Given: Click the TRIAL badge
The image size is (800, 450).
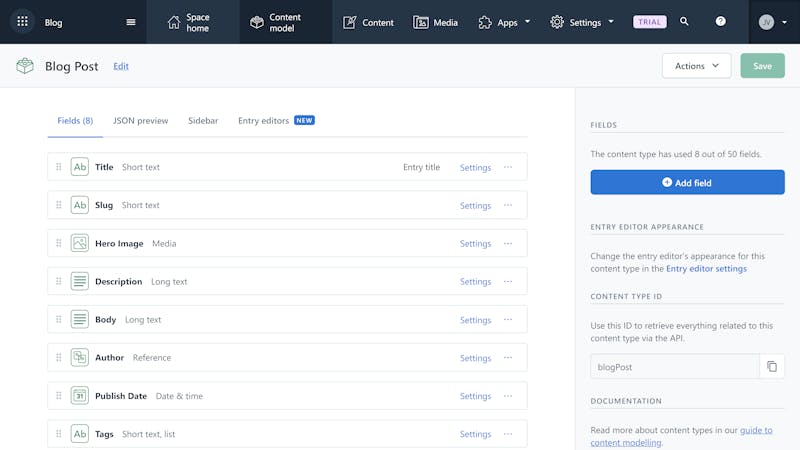Looking at the screenshot, I should tap(649, 22).
